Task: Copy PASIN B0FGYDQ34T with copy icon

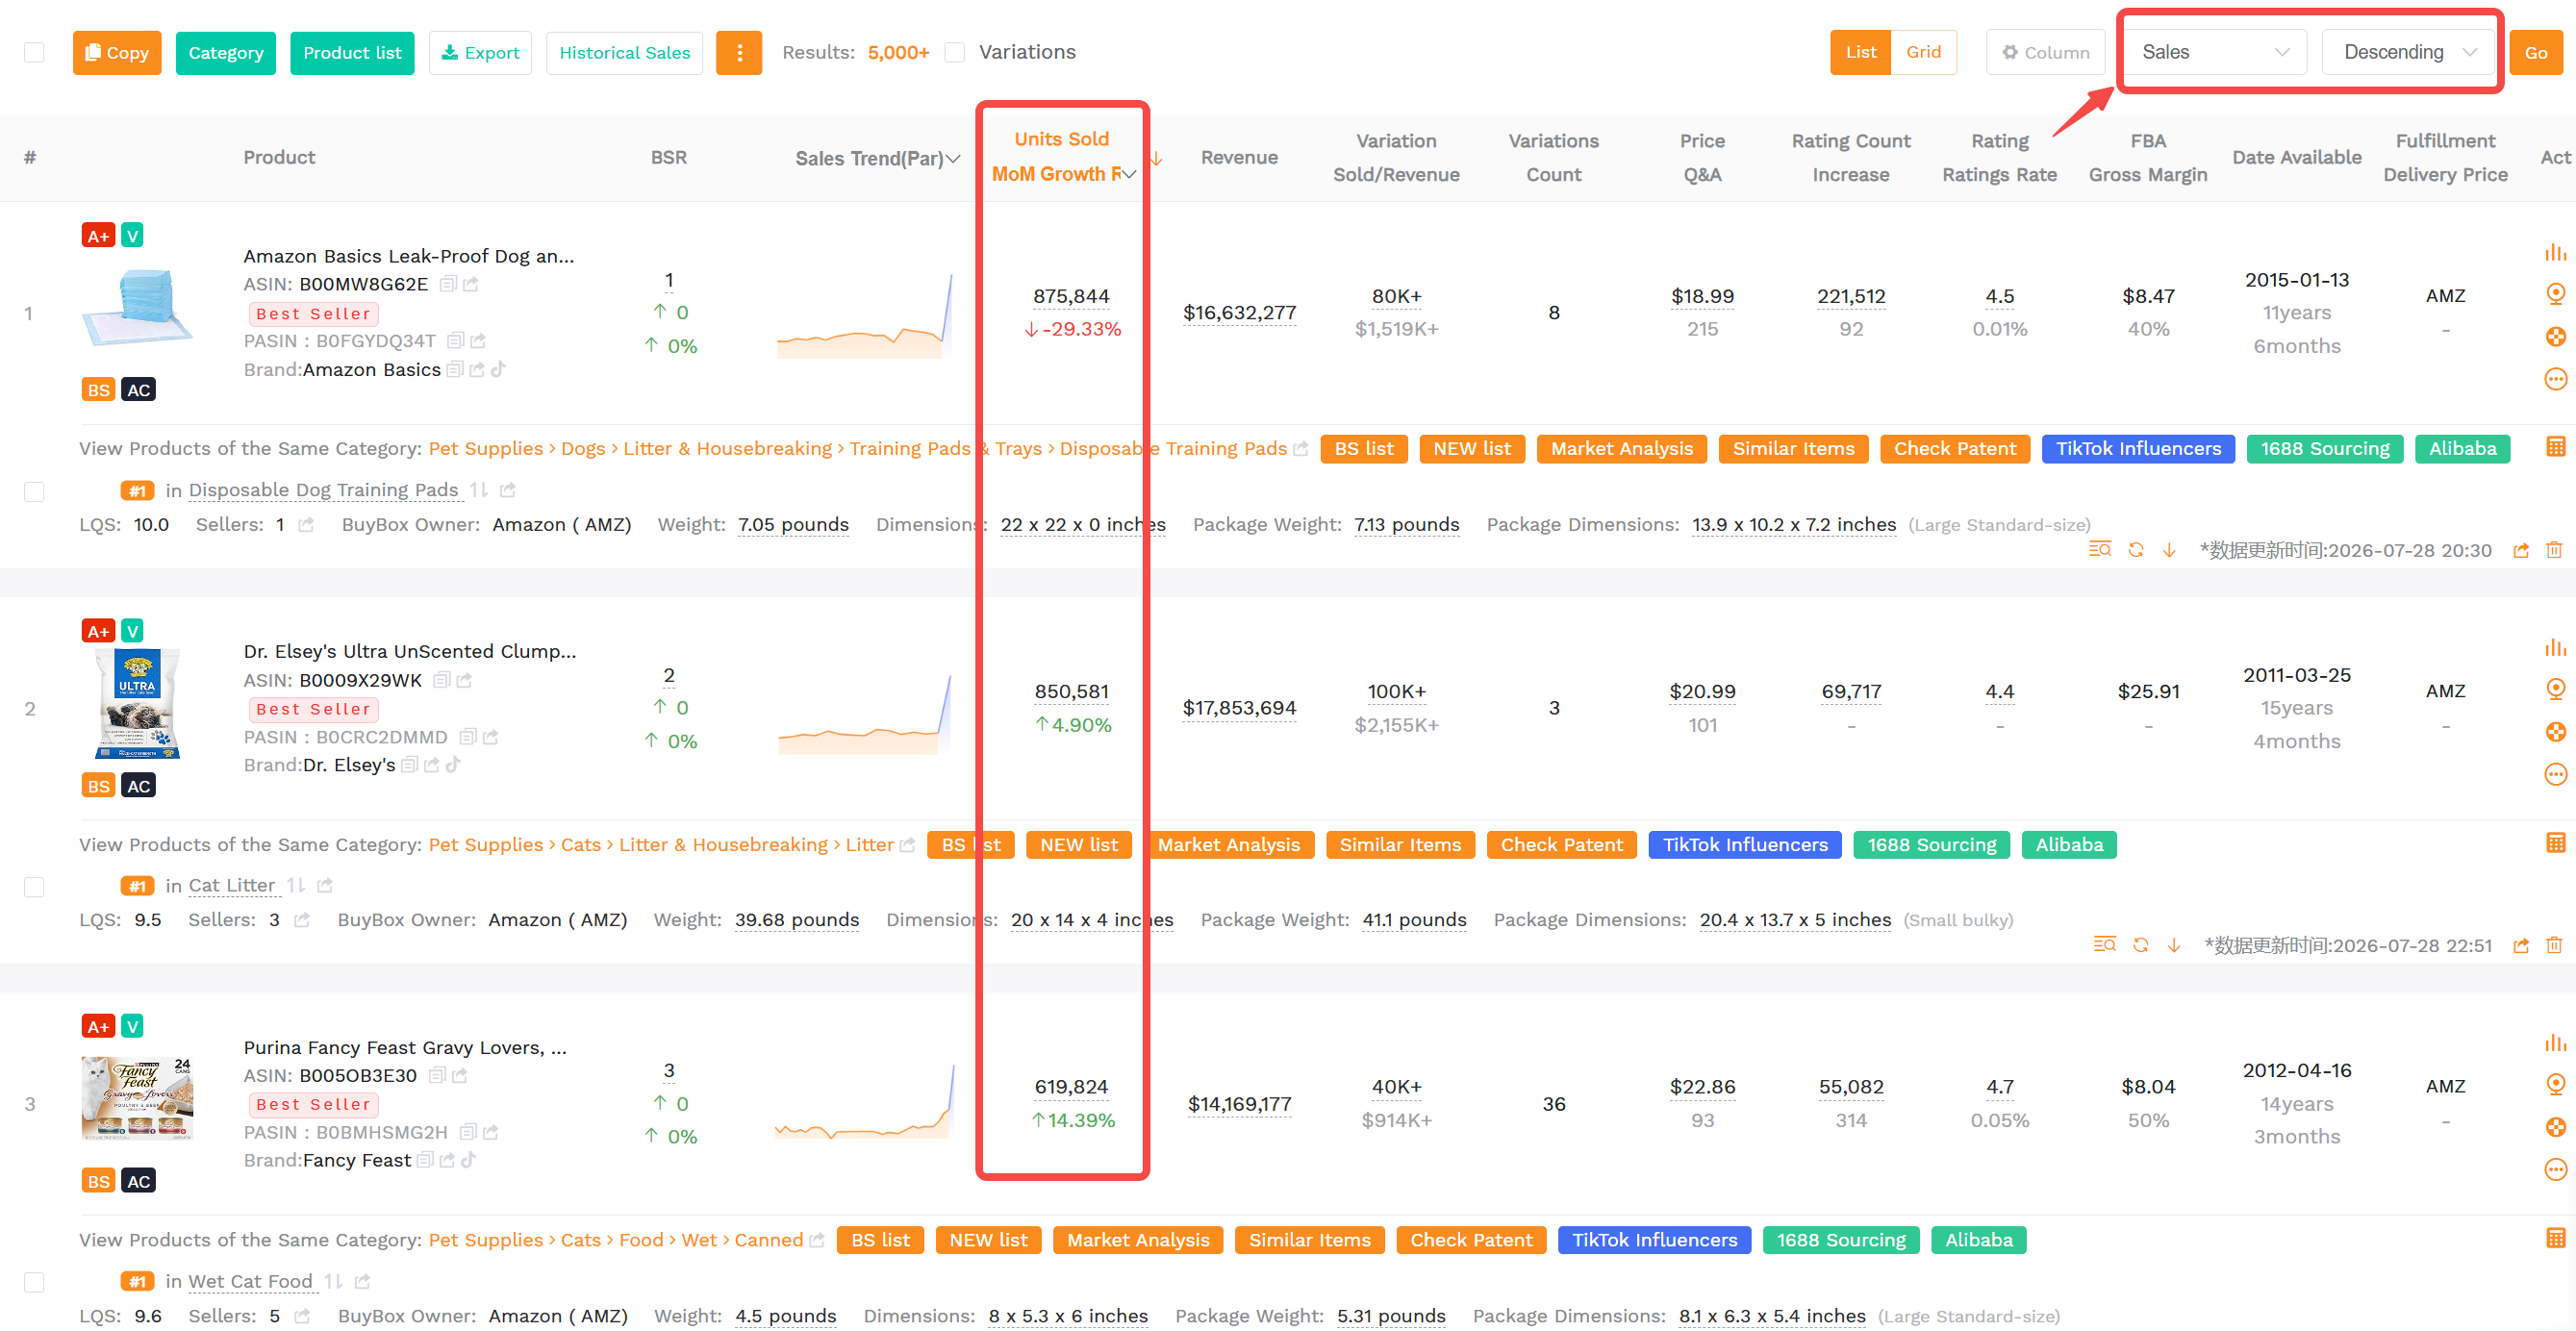Action: tap(455, 341)
